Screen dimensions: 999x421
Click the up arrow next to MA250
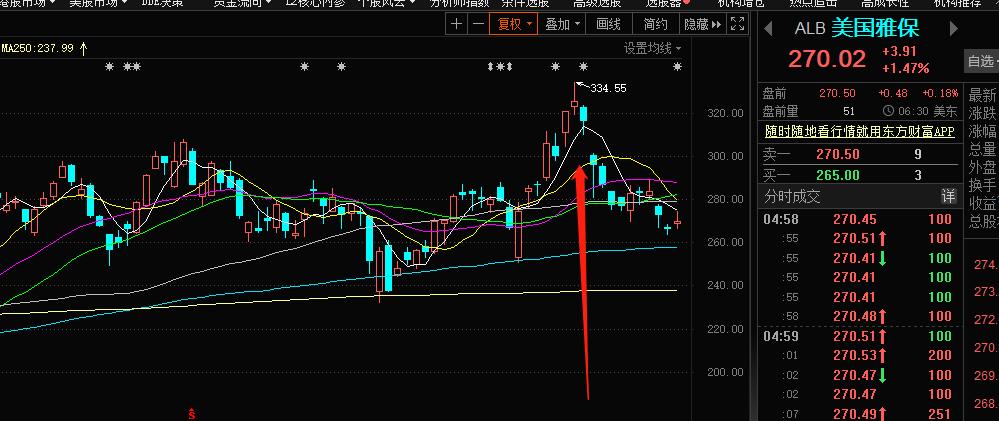pos(83,48)
